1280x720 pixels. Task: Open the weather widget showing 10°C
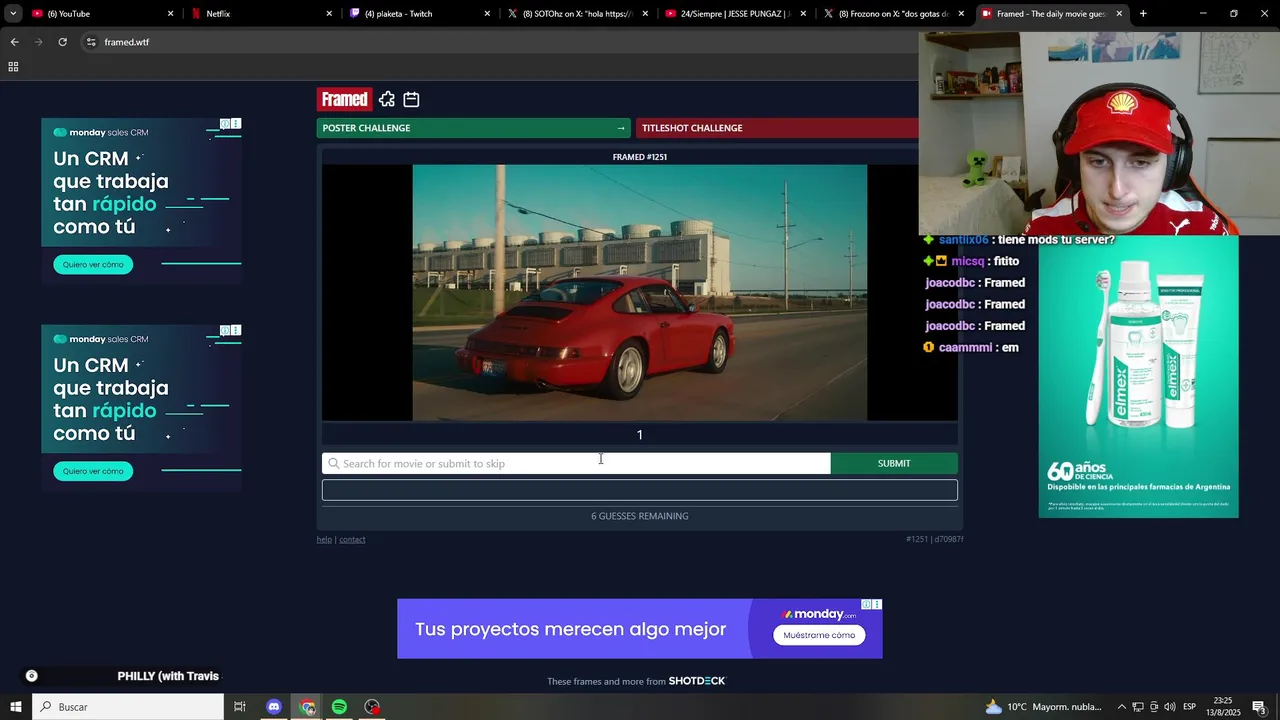(1044, 707)
